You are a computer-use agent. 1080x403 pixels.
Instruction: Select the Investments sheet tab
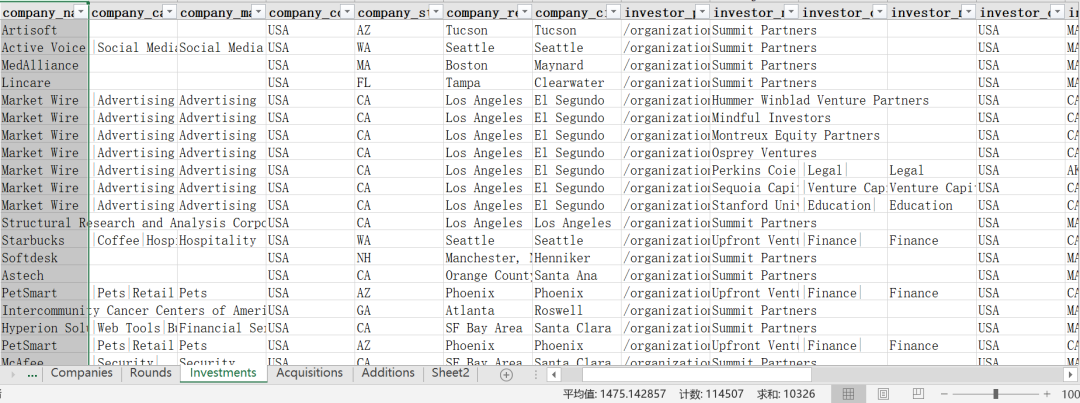[x=223, y=373]
